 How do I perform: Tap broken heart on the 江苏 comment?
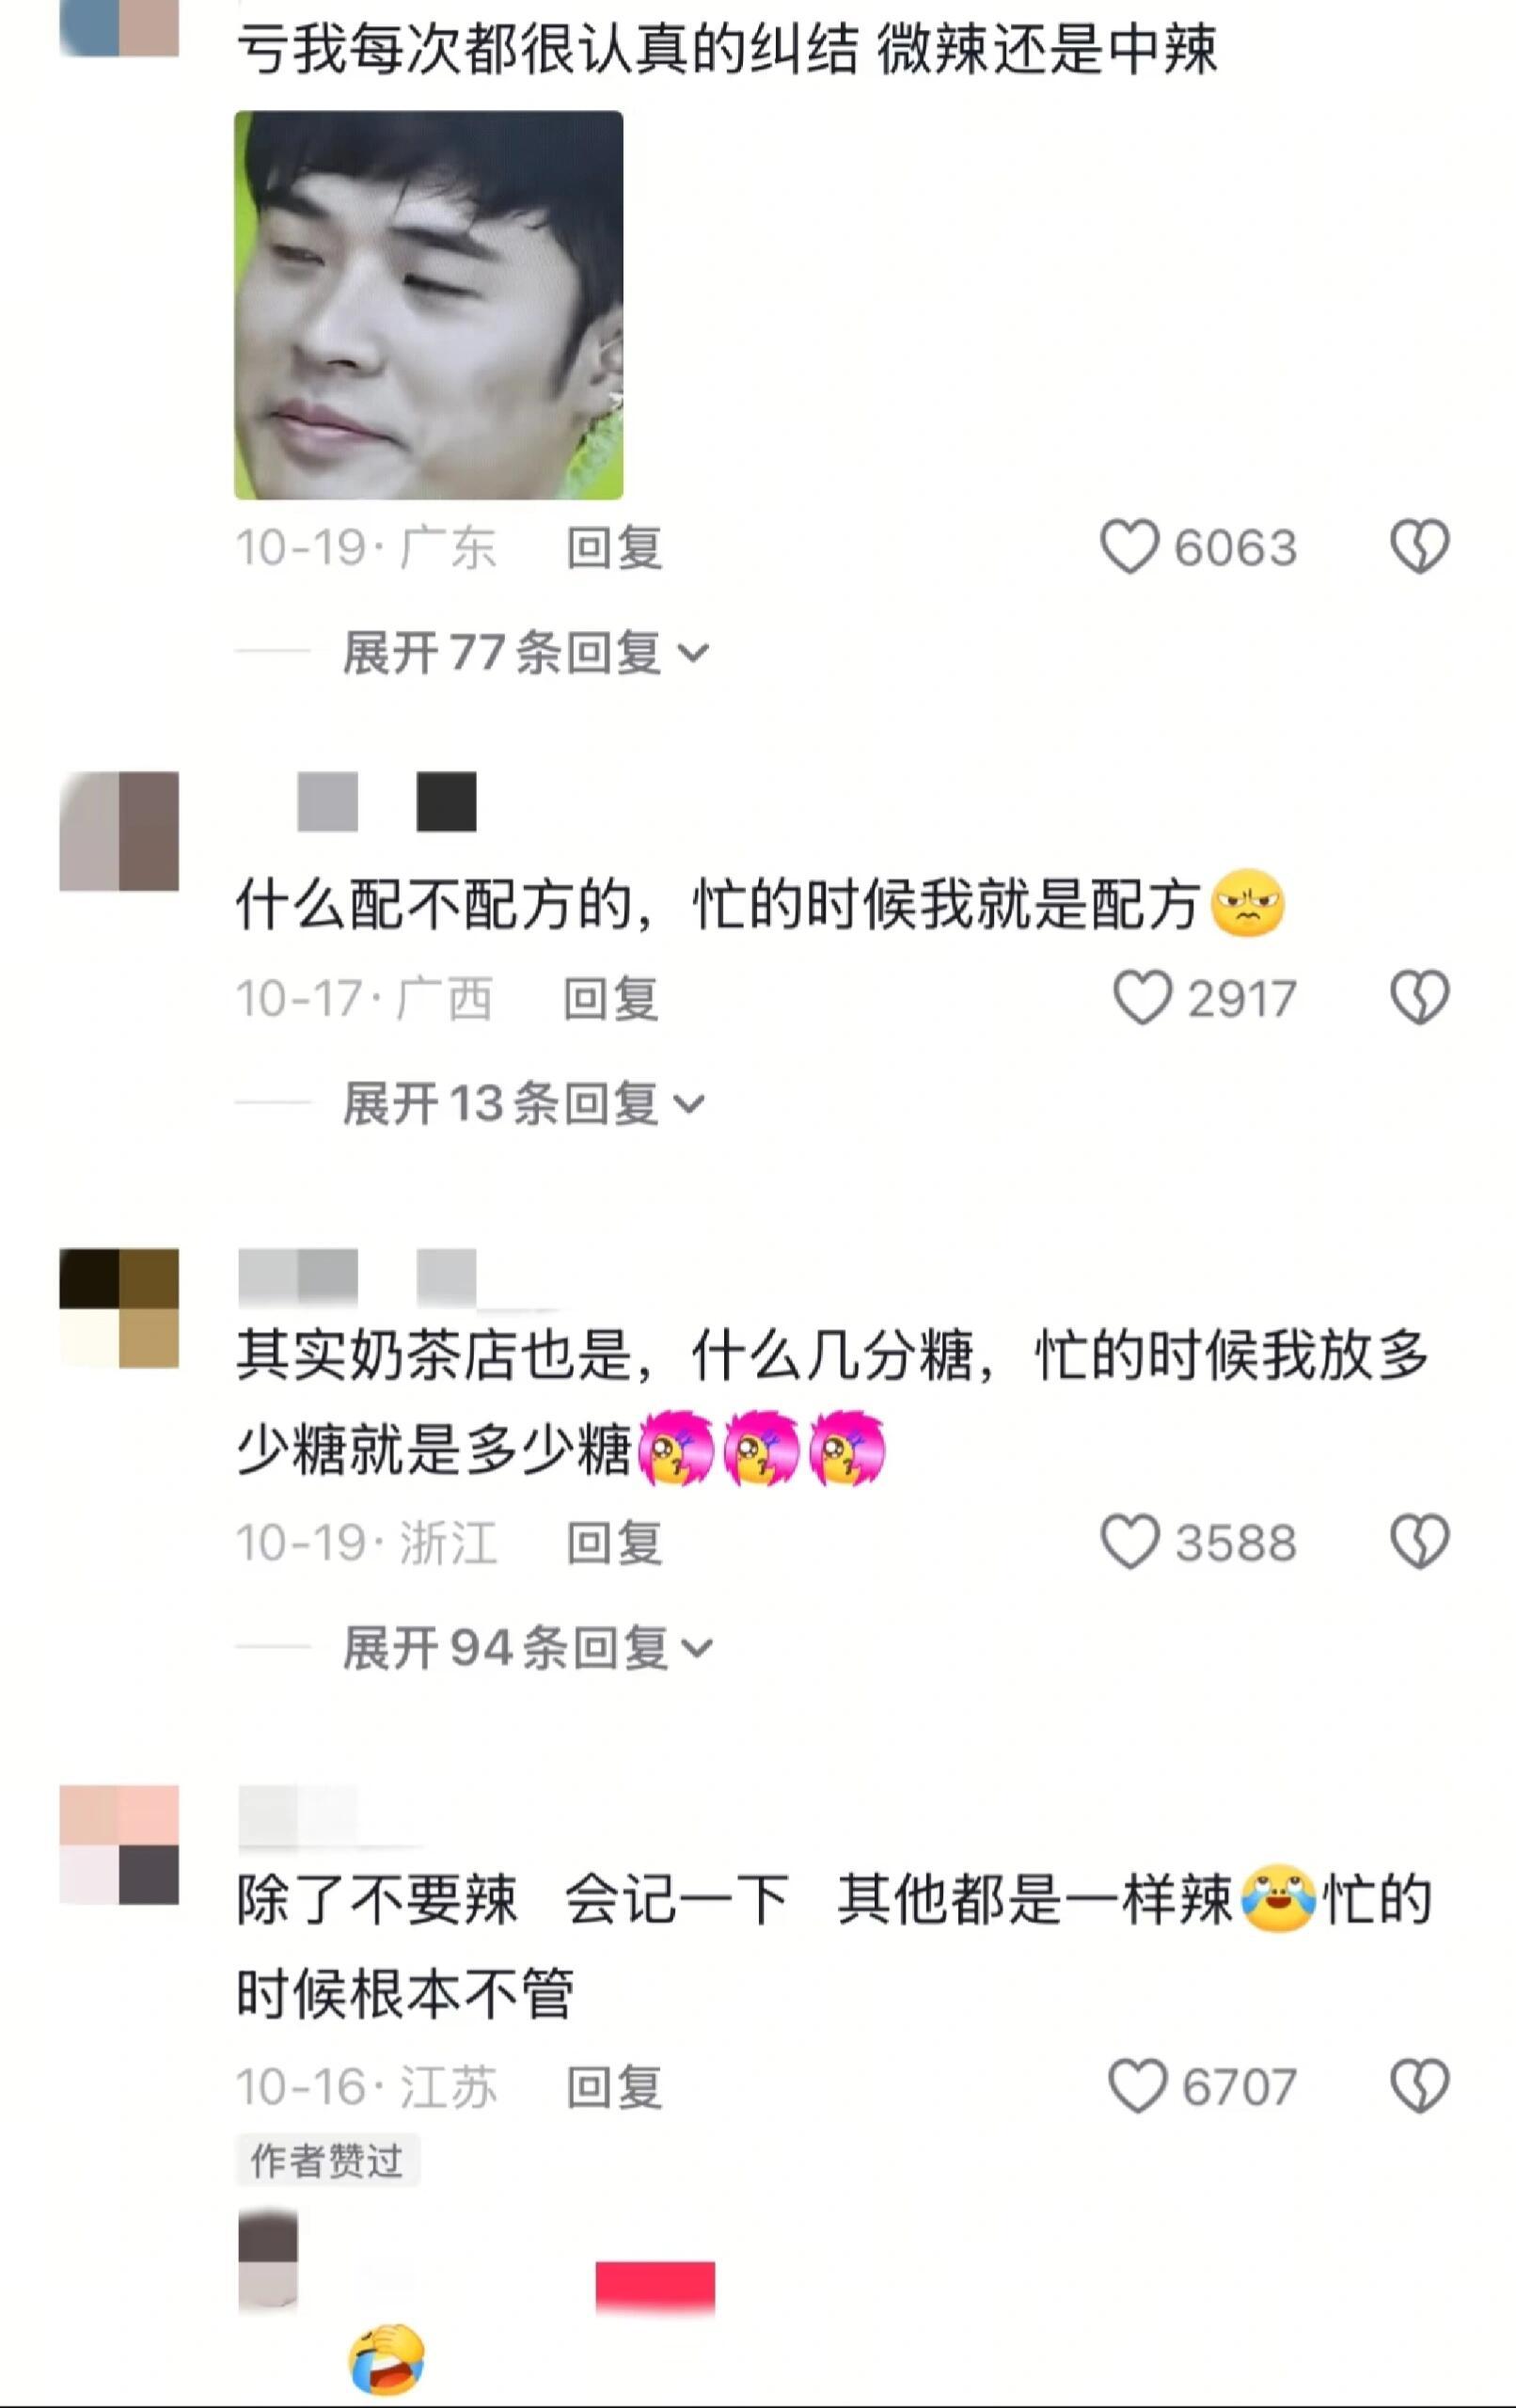click(1419, 2086)
